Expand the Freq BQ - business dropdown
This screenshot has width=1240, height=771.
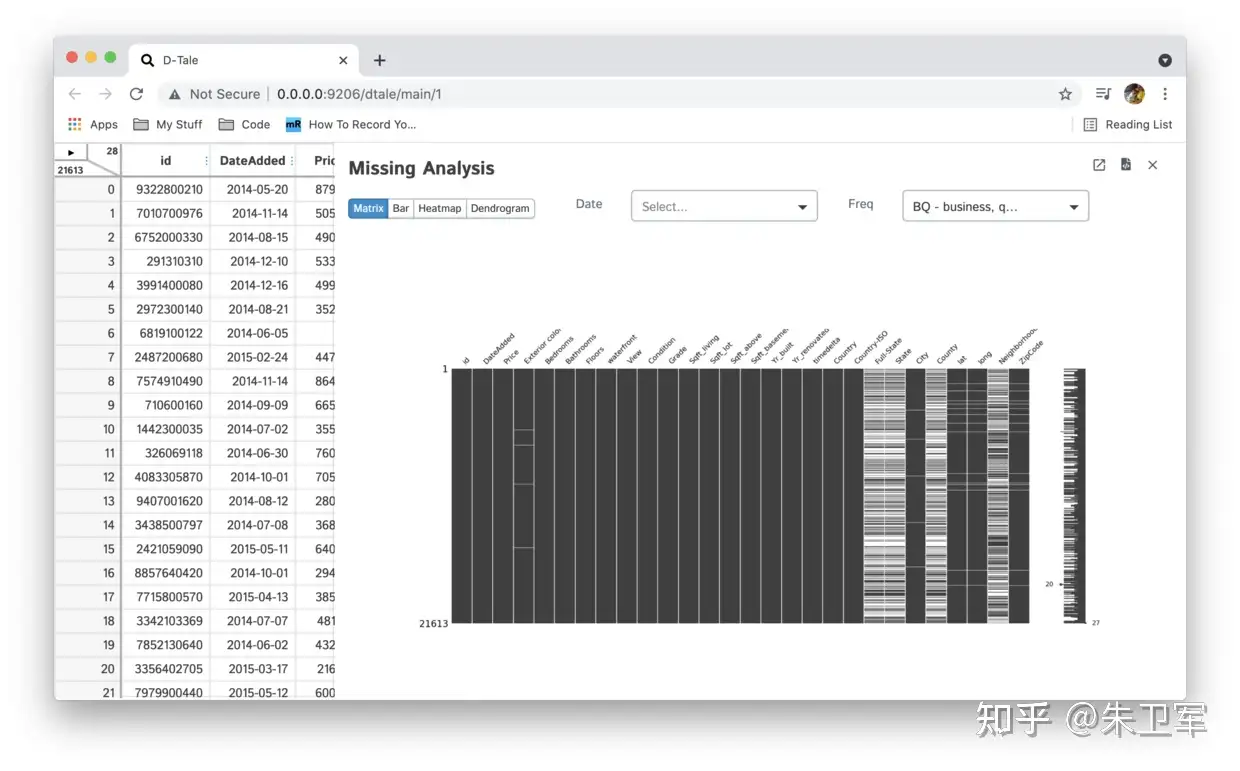995,206
